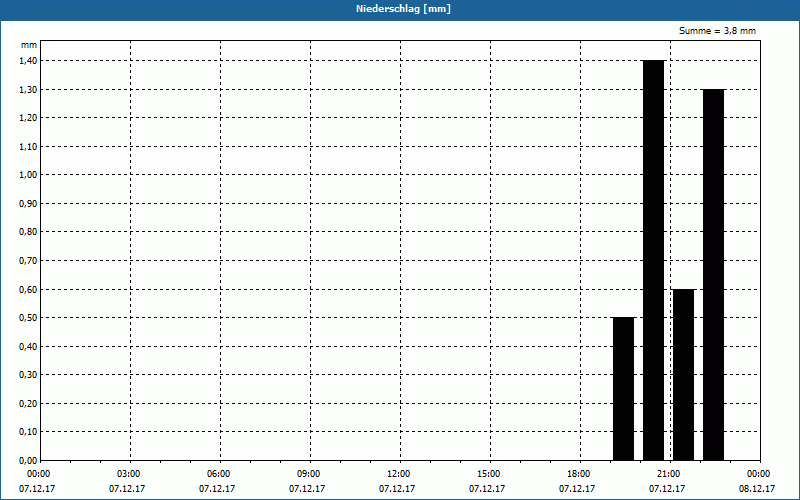Click the 0,50 mm precipitation bar
The width and height of the screenshot is (800, 500).
[x=623, y=389]
